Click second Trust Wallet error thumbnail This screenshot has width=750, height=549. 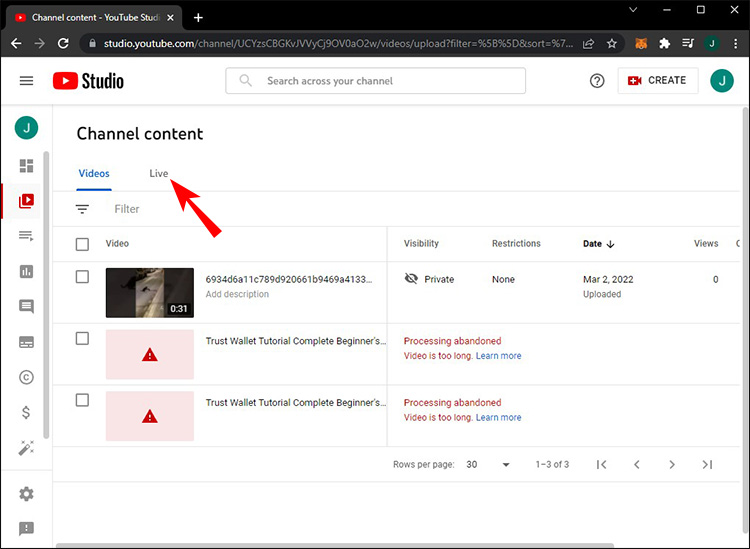pyautogui.click(x=150, y=416)
